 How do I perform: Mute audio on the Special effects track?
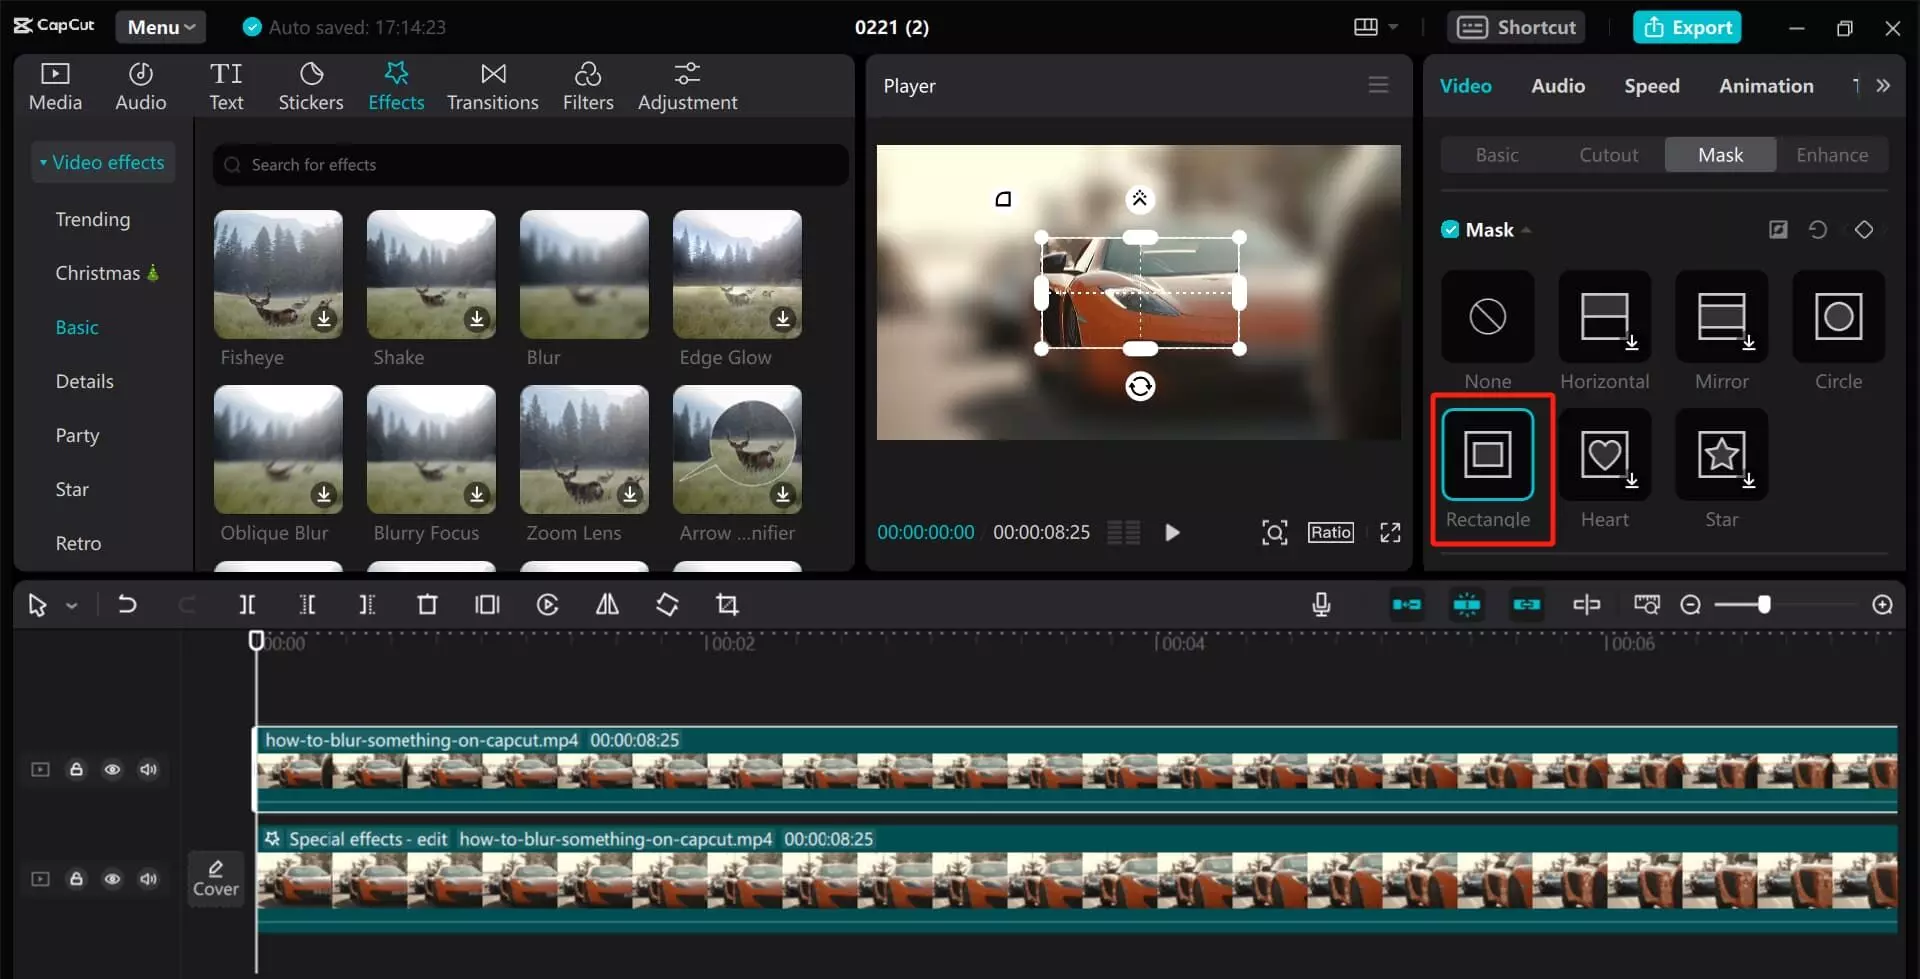[x=149, y=879]
